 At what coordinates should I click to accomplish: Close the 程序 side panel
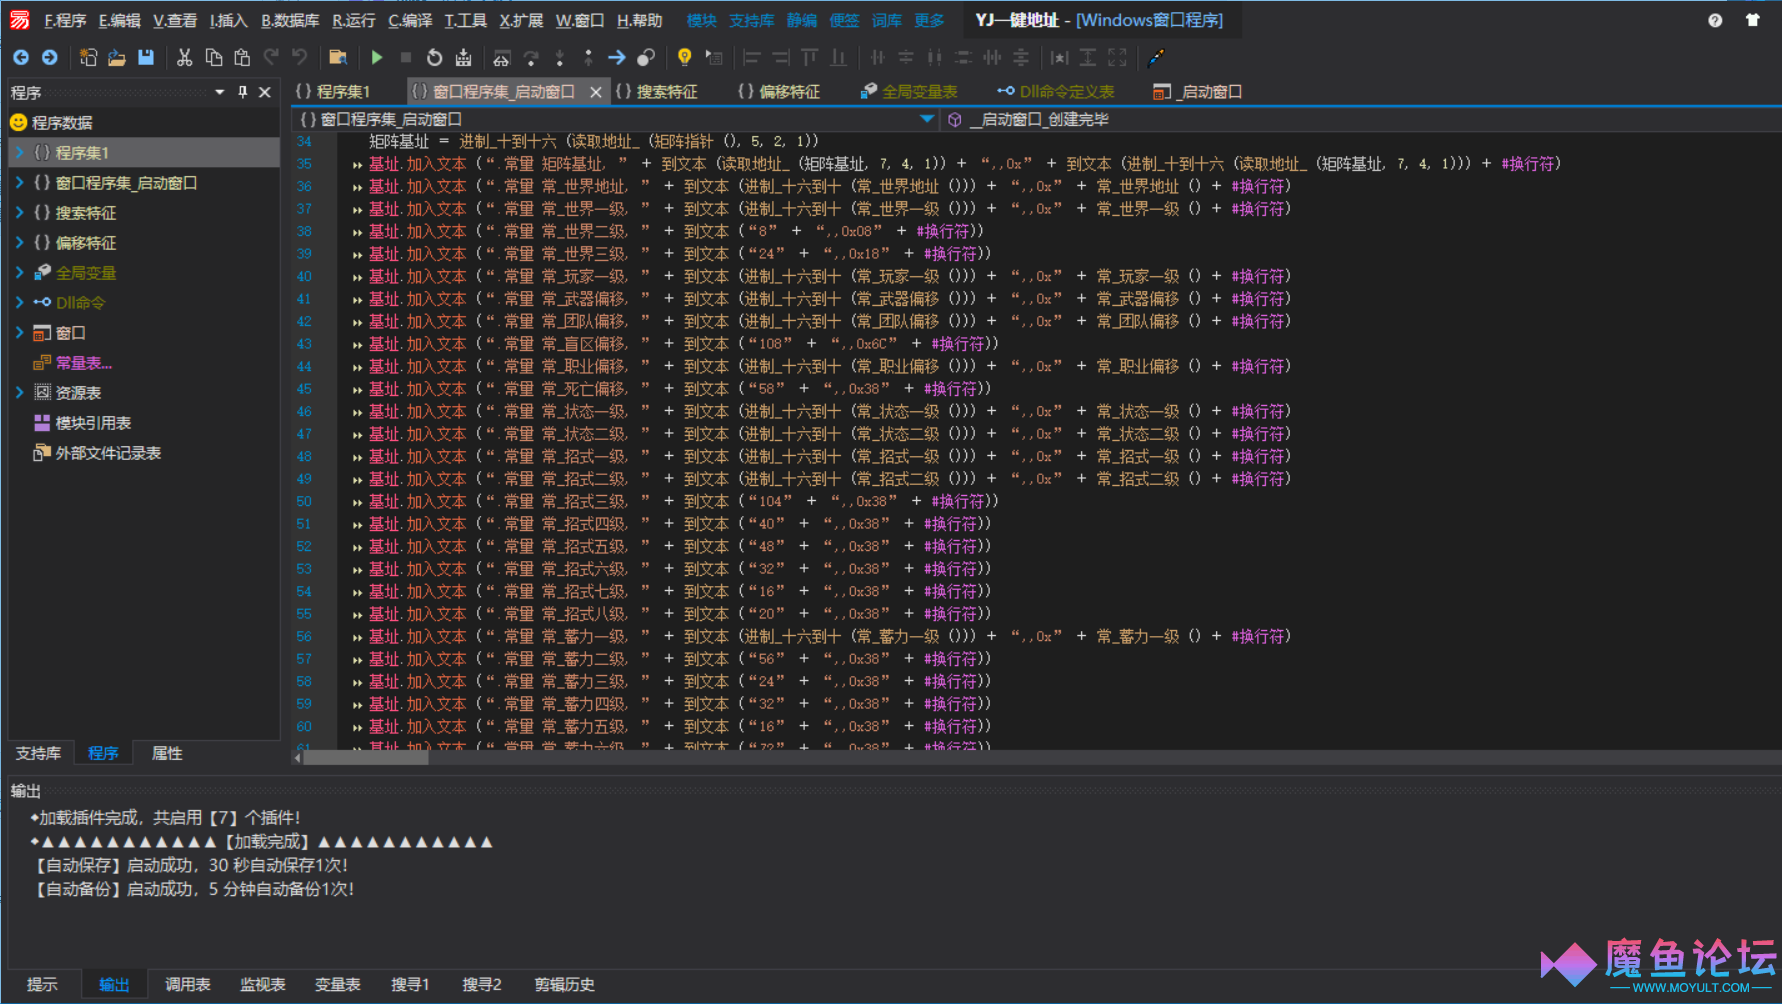tap(265, 92)
